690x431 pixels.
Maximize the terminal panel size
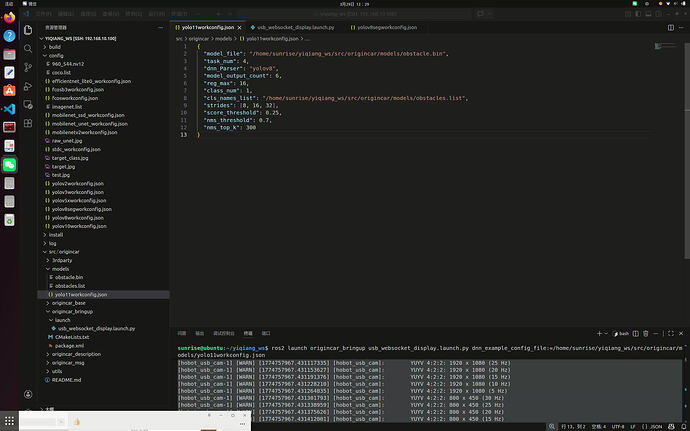(x=671, y=334)
